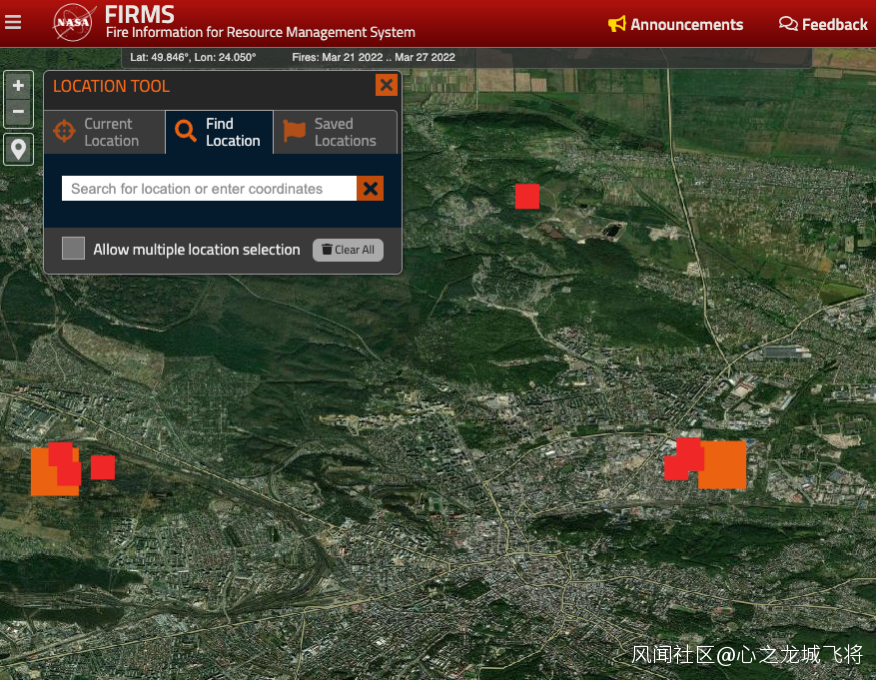Click the Fire Information for Resource Management System subtitle
This screenshot has height=680, width=876.
[x=260, y=33]
